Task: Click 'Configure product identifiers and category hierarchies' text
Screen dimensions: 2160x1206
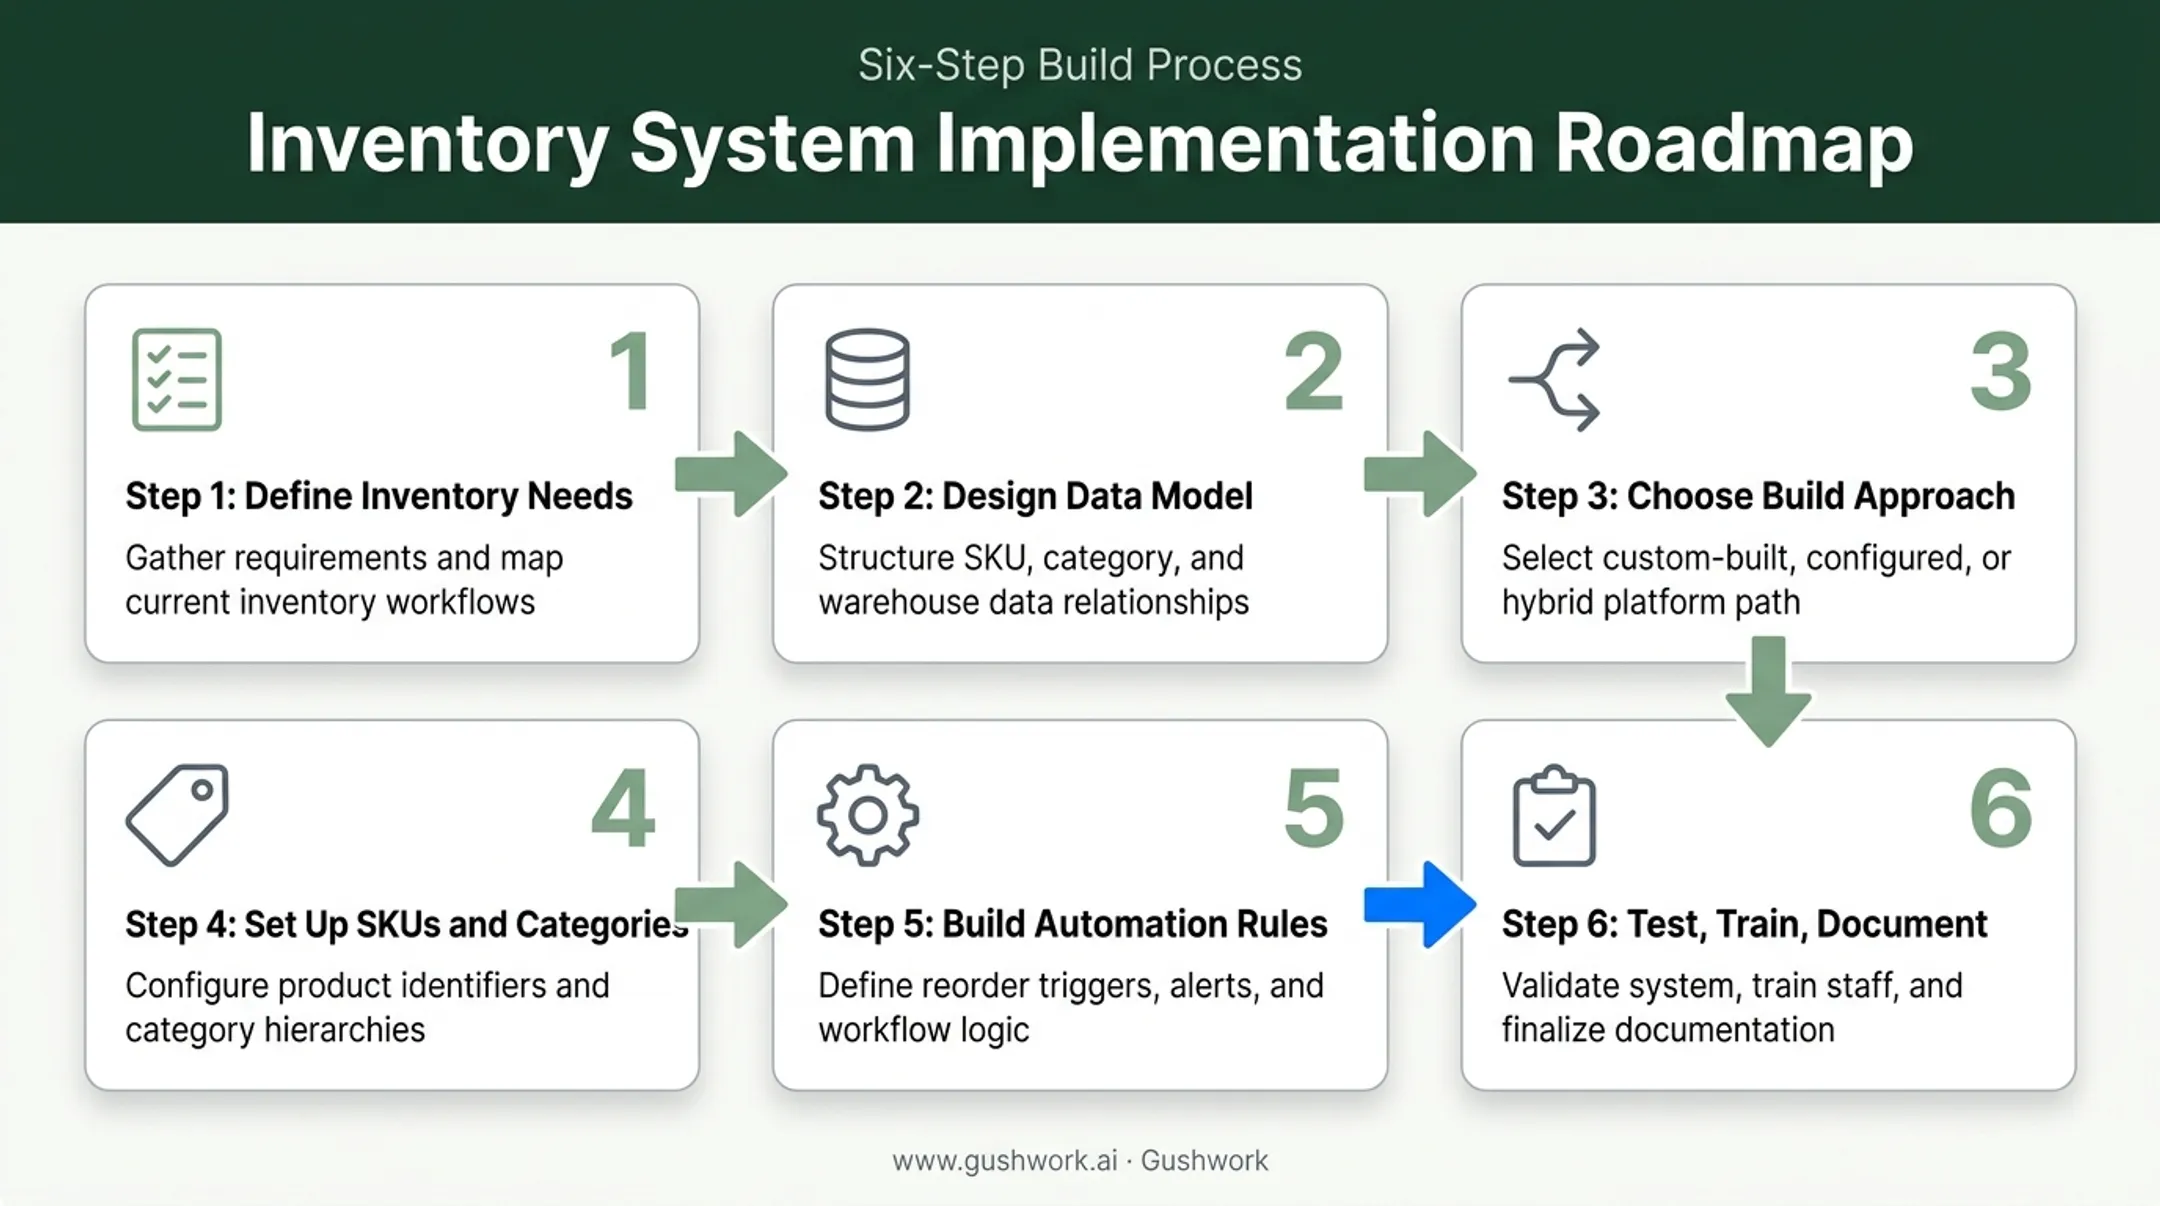Action: [367, 1008]
